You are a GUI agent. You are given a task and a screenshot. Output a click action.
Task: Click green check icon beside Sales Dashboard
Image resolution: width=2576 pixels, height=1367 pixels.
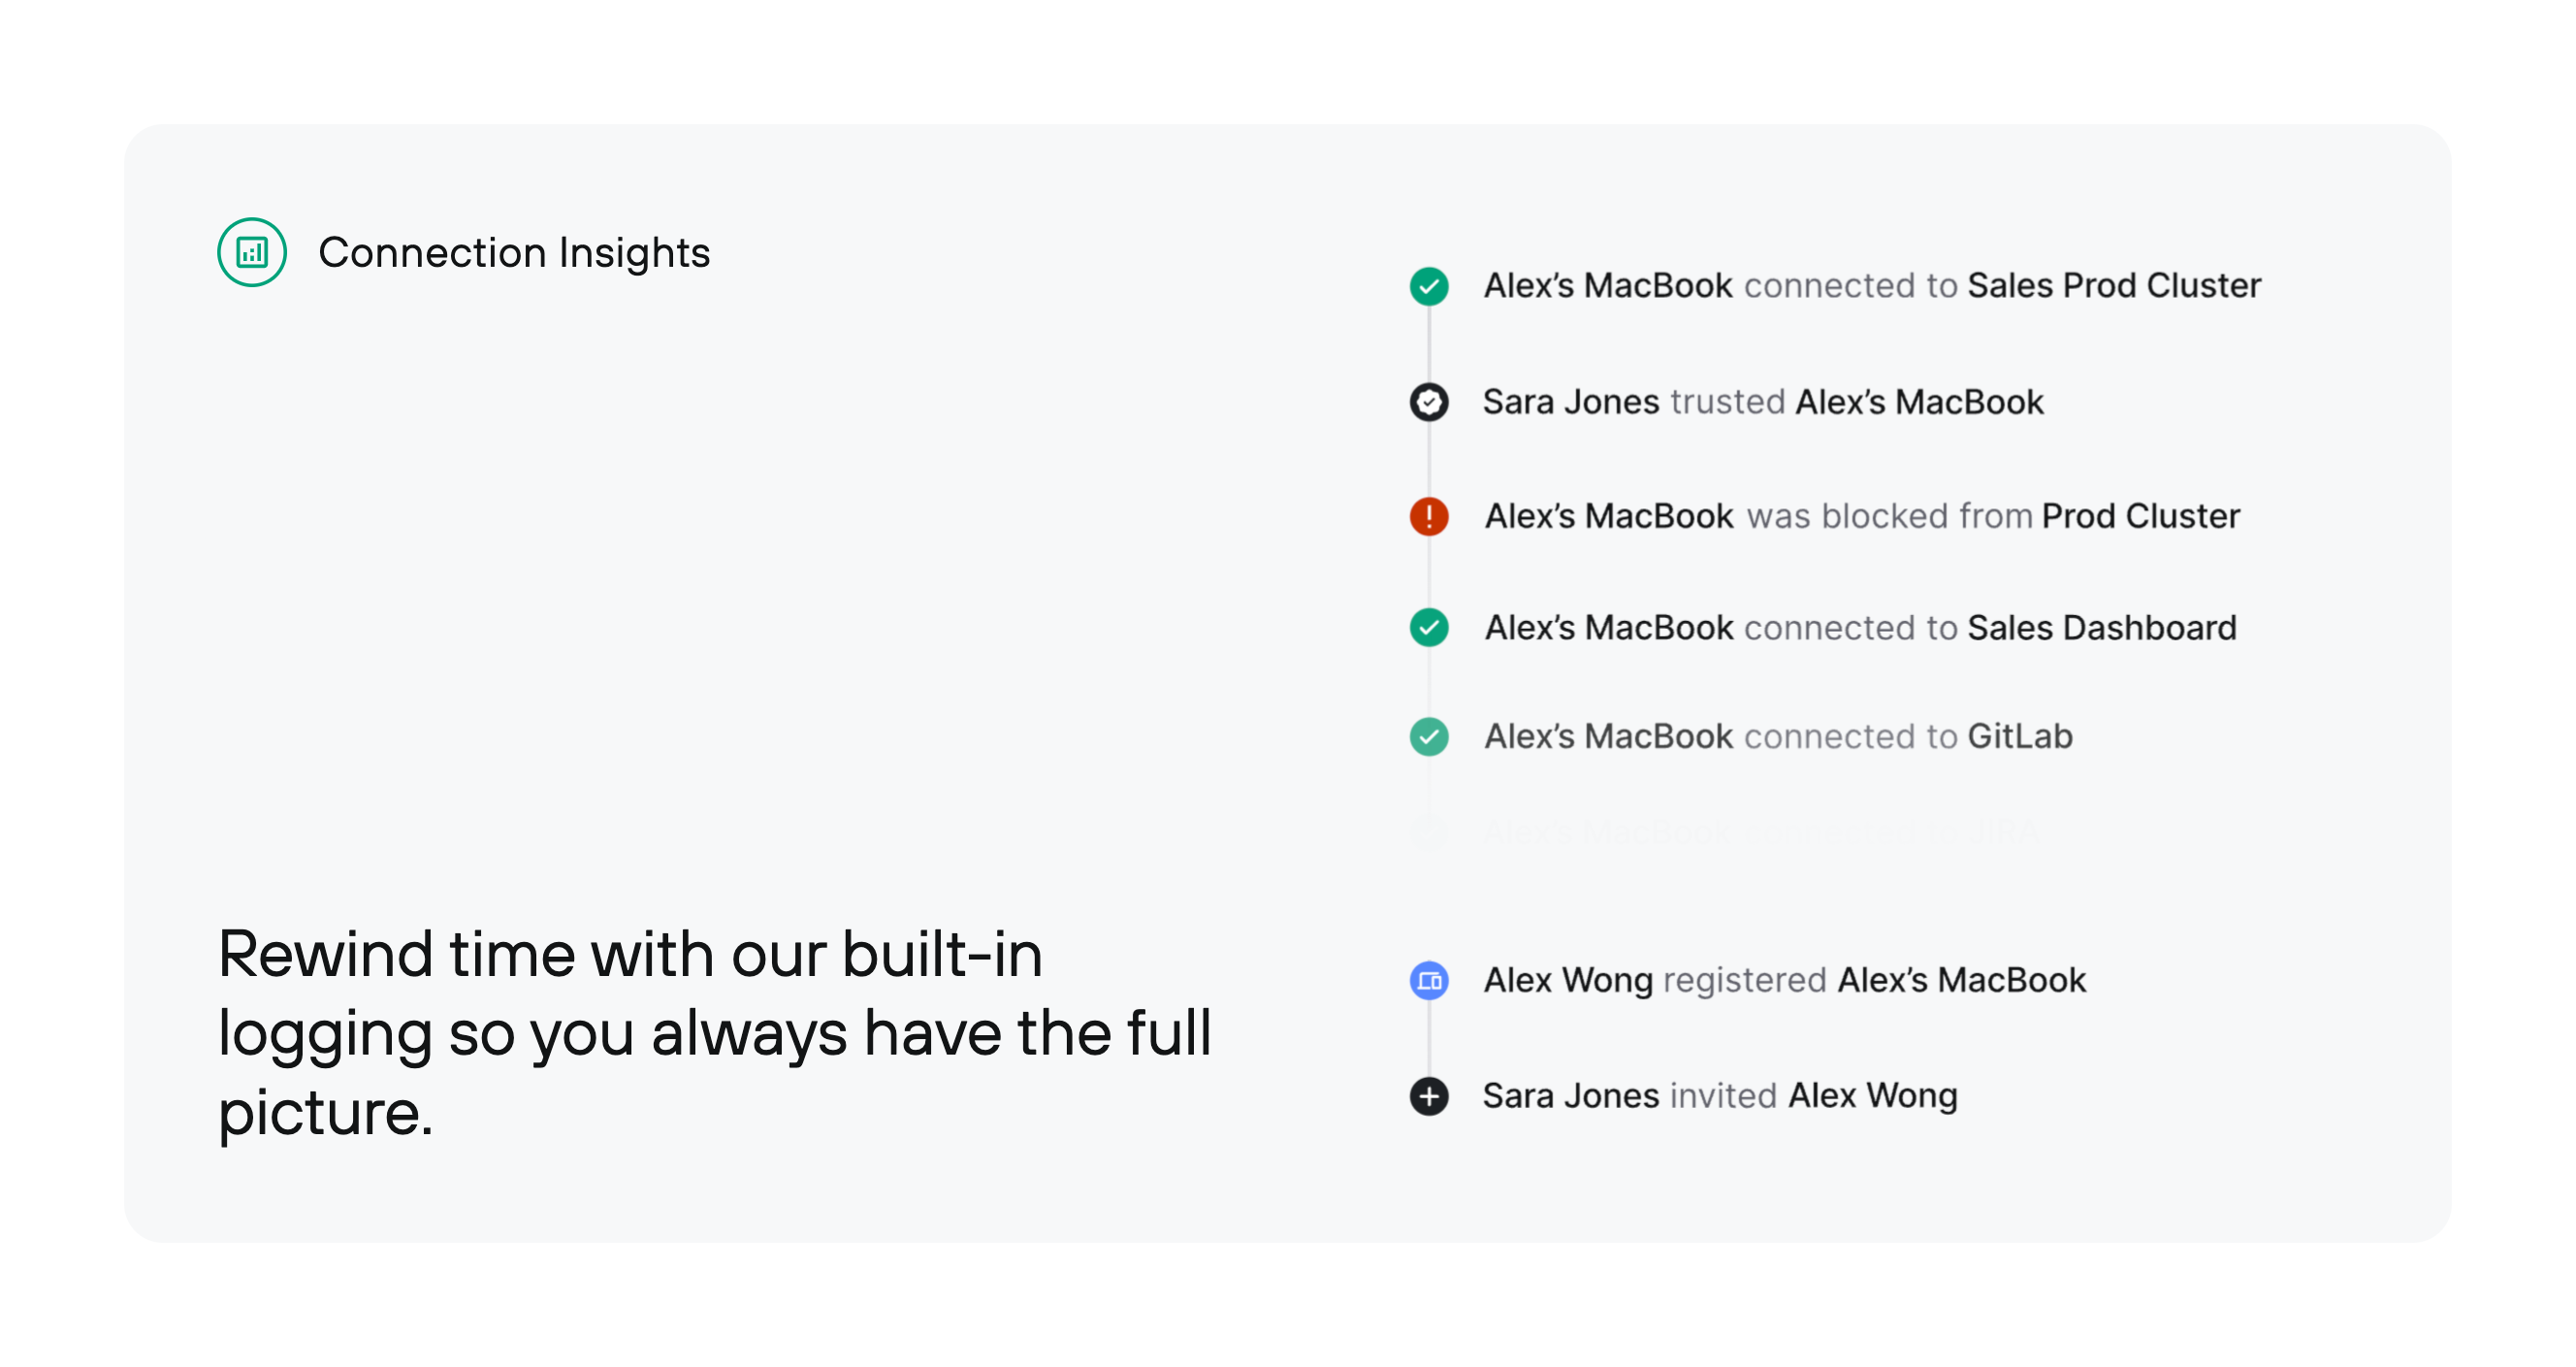pyautogui.click(x=1429, y=628)
